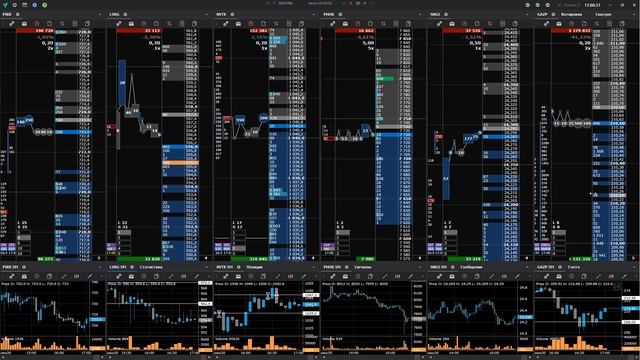Click red volume cell 33 113 in LSRG
The image size is (640, 360).
[139, 31]
